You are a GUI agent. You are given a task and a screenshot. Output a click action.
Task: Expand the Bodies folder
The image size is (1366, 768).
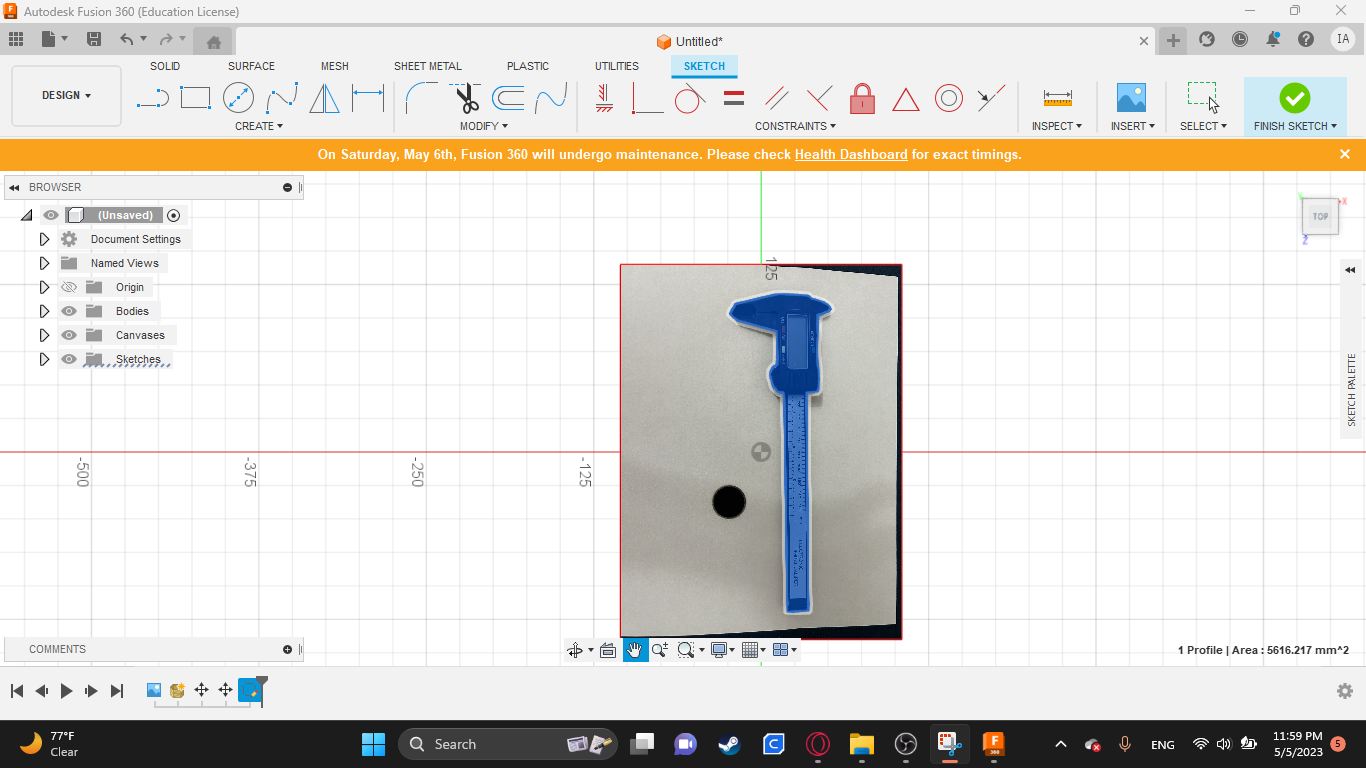(44, 311)
